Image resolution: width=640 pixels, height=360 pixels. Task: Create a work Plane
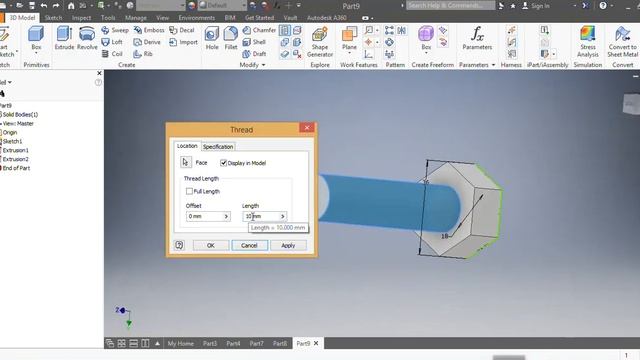349,38
